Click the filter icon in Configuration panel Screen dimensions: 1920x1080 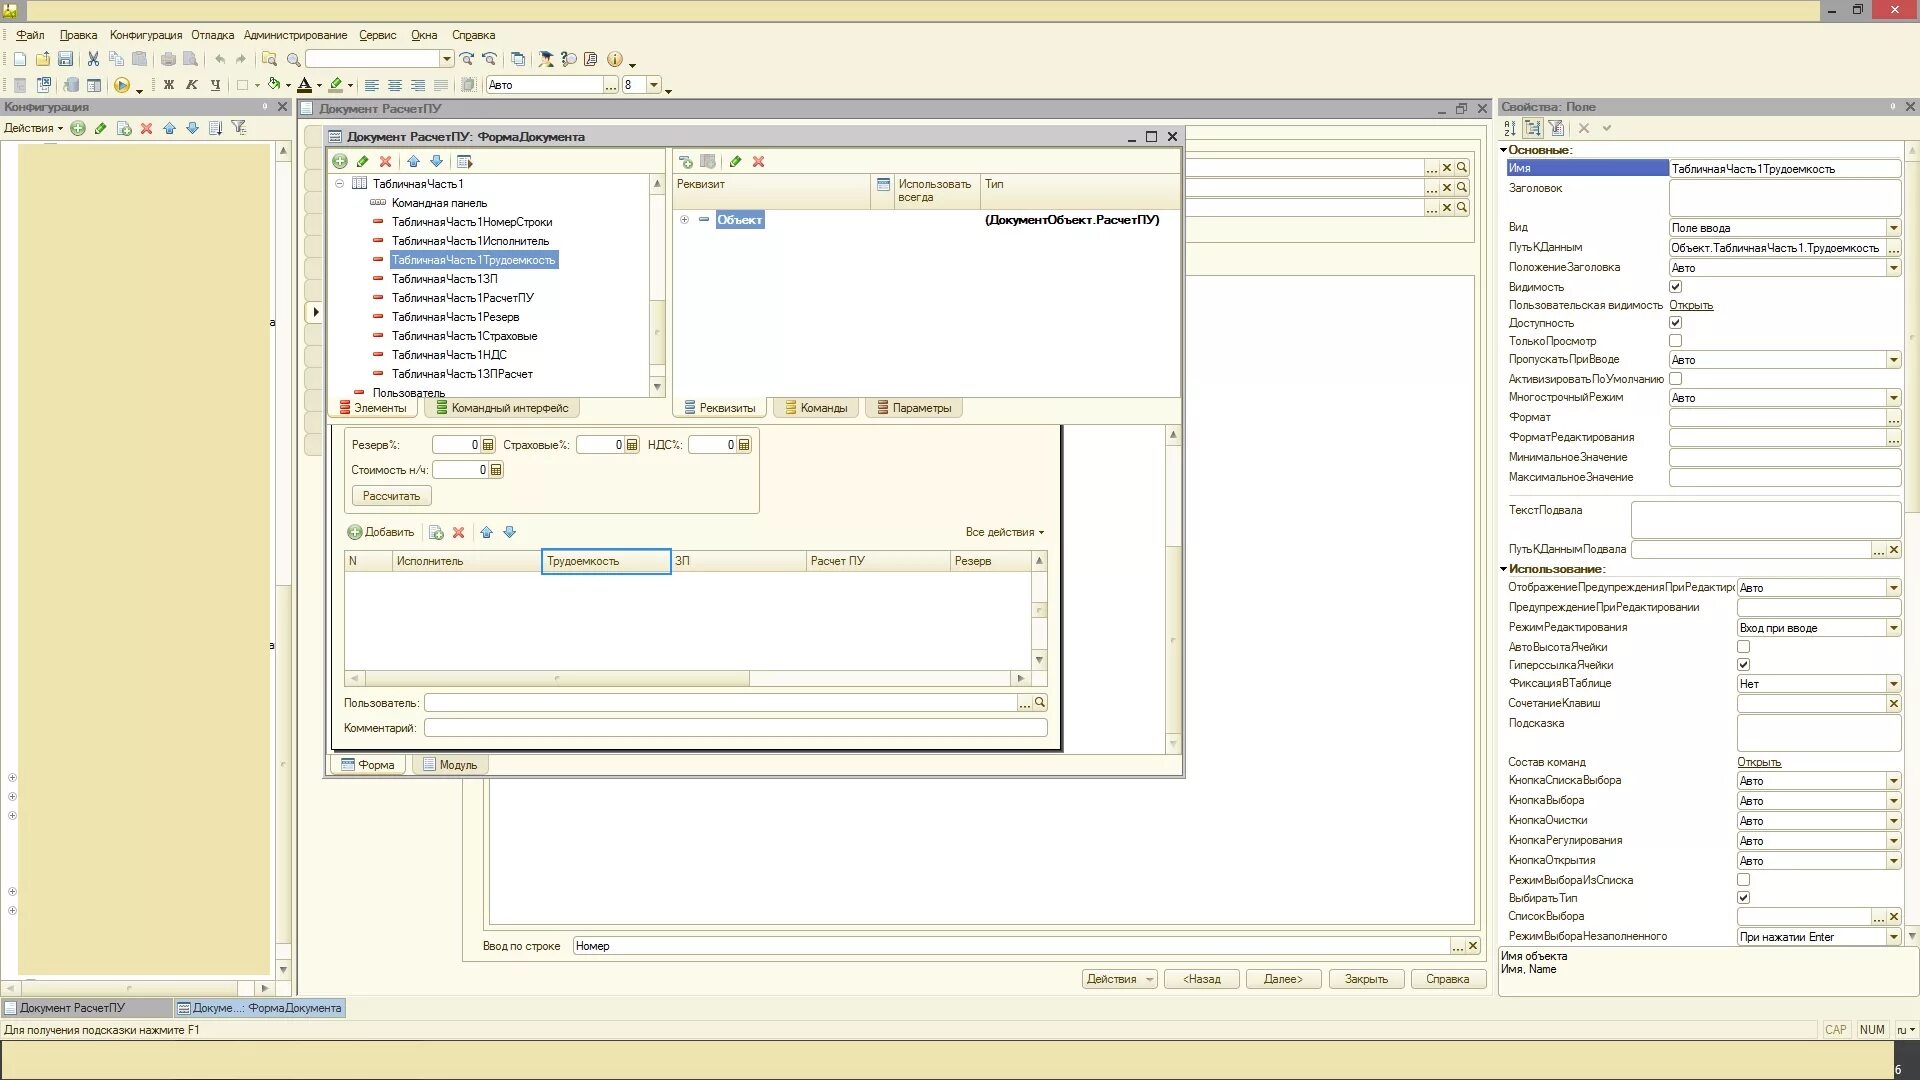pos(238,128)
